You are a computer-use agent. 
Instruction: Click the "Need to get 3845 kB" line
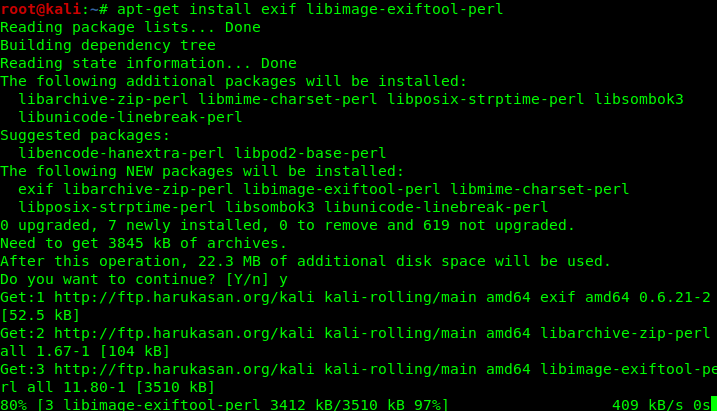[x=143, y=243]
